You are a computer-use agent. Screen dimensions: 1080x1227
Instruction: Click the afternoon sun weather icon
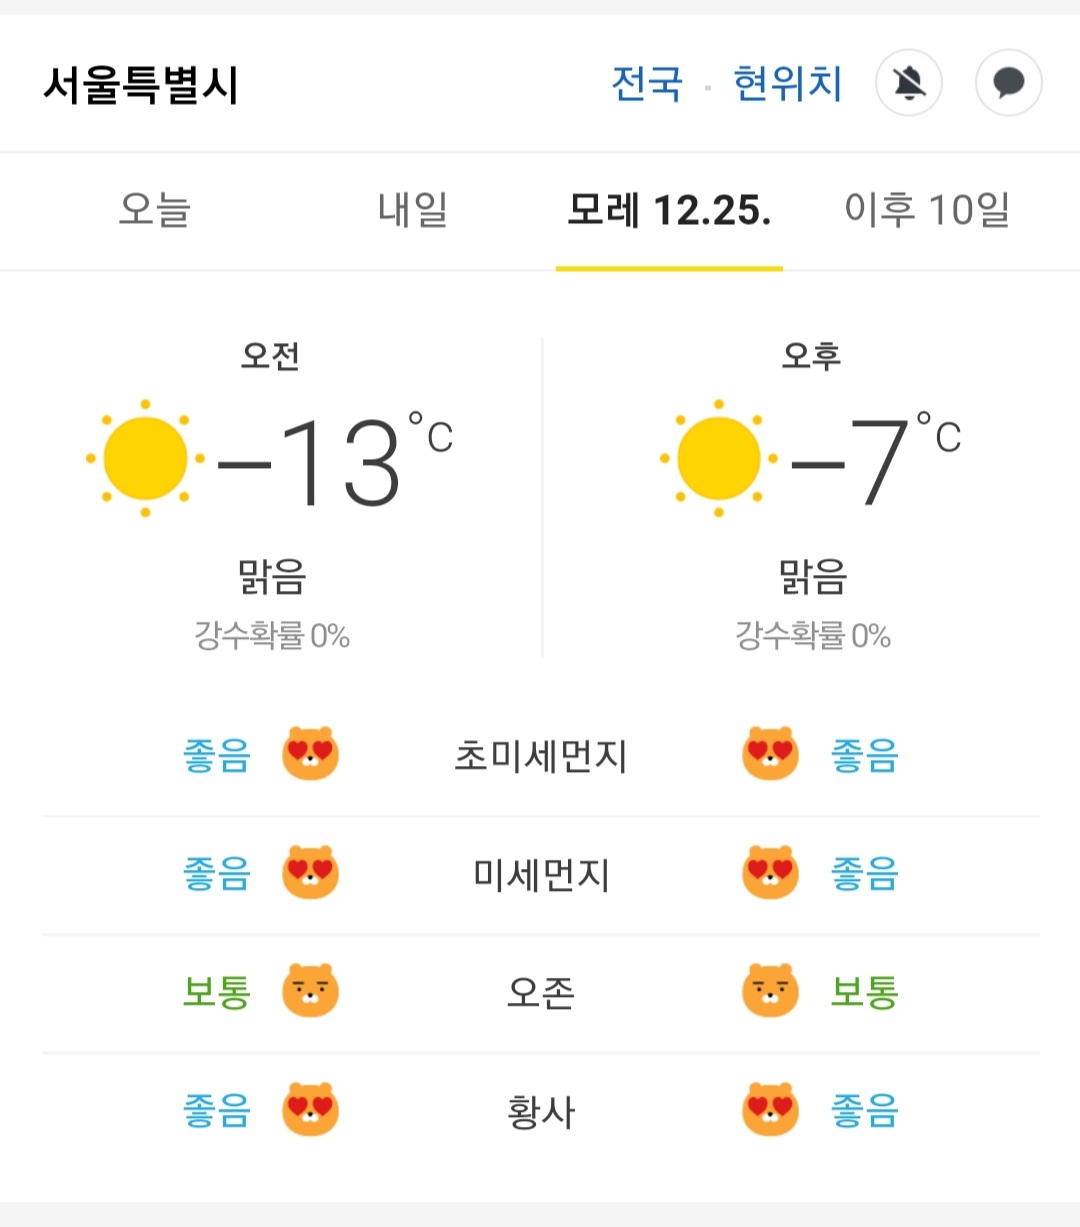(718, 458)
